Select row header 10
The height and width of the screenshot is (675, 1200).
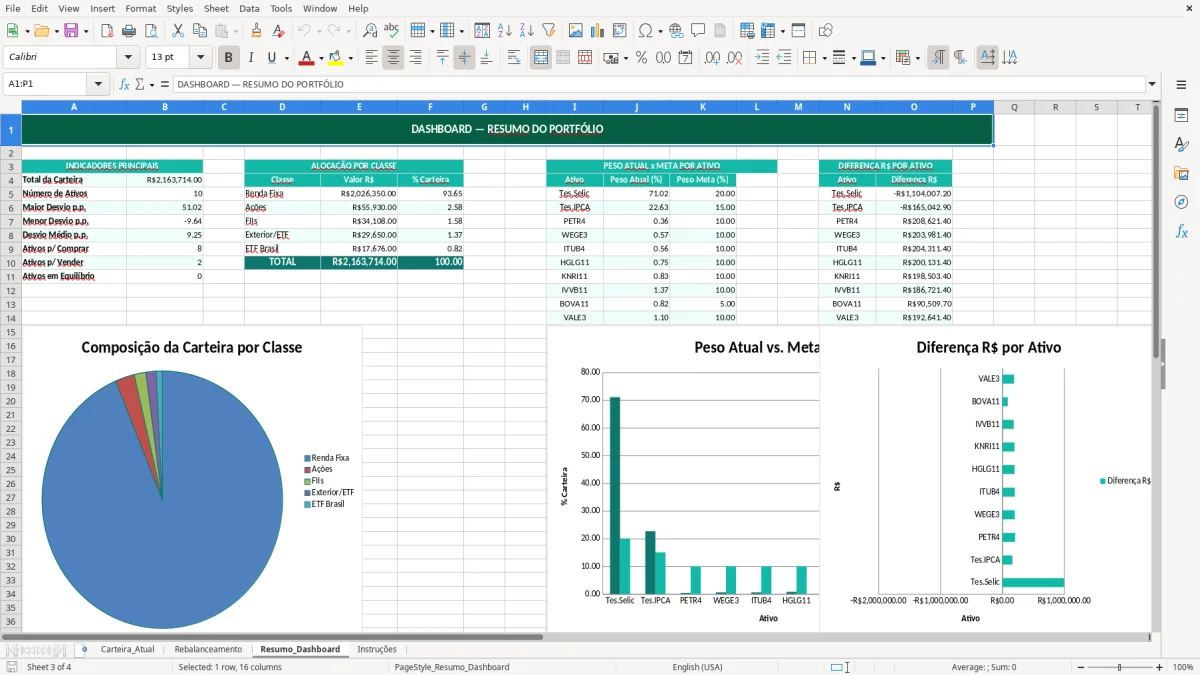[x=10, y=262]
